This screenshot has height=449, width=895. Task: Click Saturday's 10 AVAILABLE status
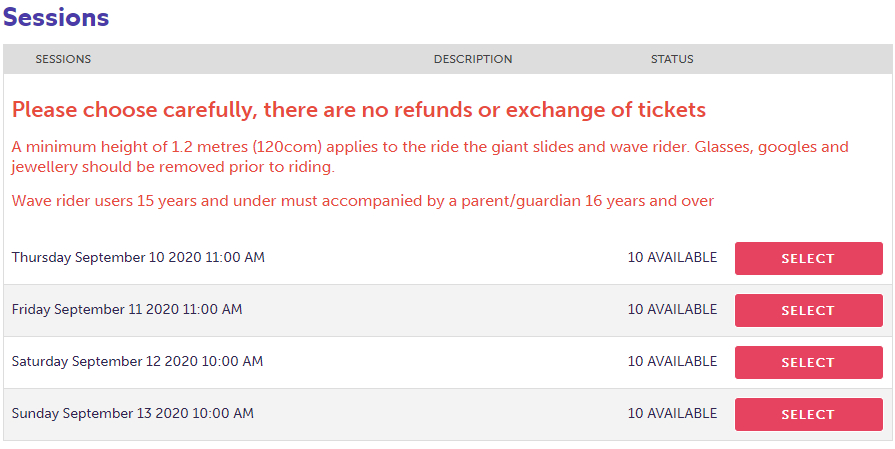[672, 362]
